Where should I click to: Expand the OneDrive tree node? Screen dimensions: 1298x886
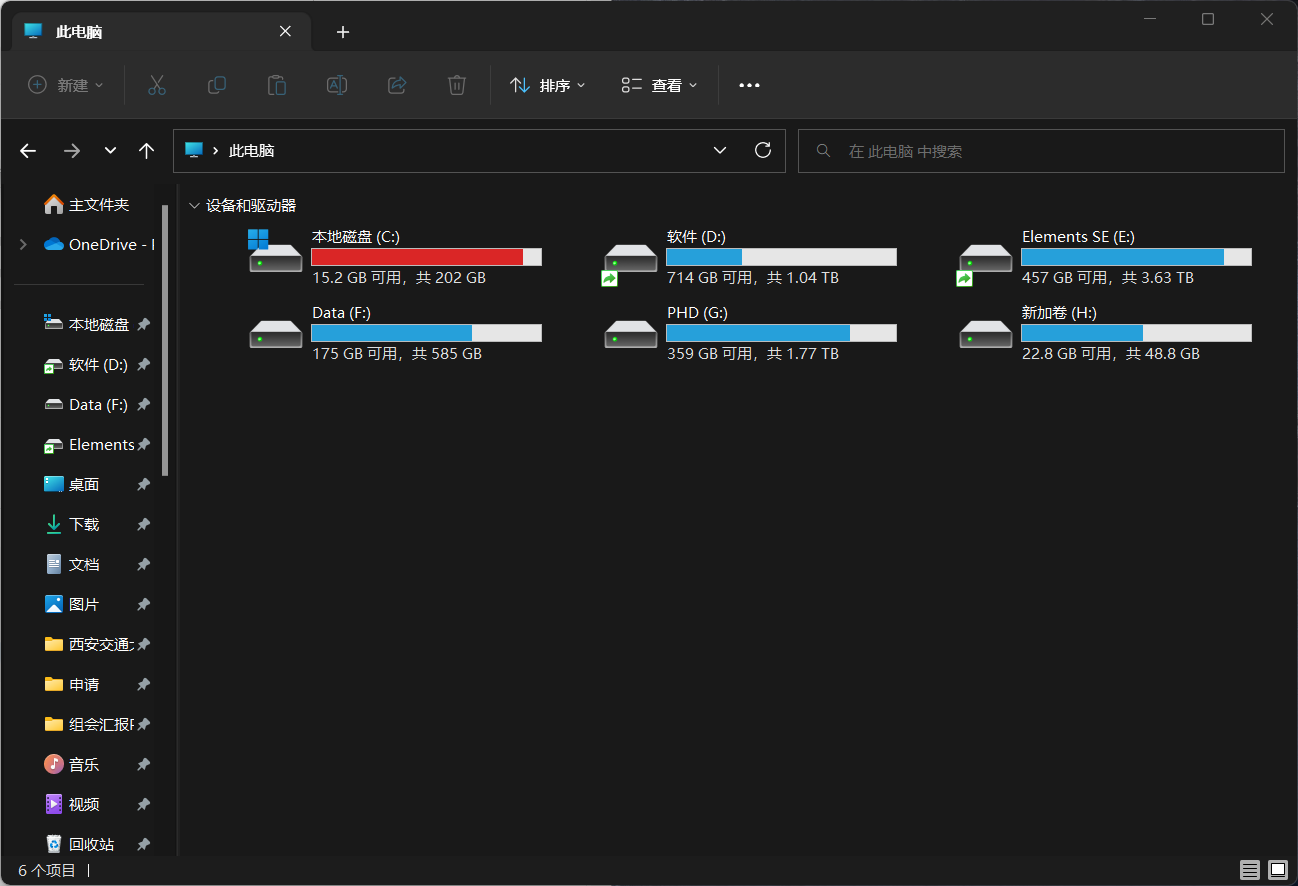coord(23,244)
